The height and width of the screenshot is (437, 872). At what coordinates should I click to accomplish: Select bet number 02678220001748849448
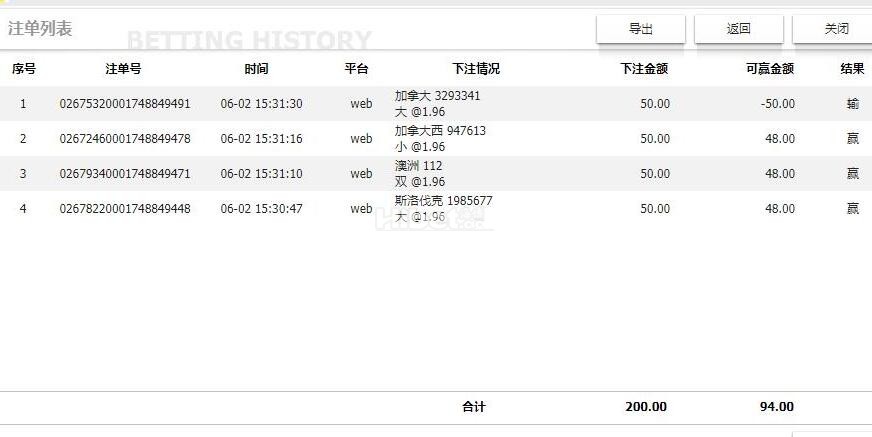click(x=125, y=209)
